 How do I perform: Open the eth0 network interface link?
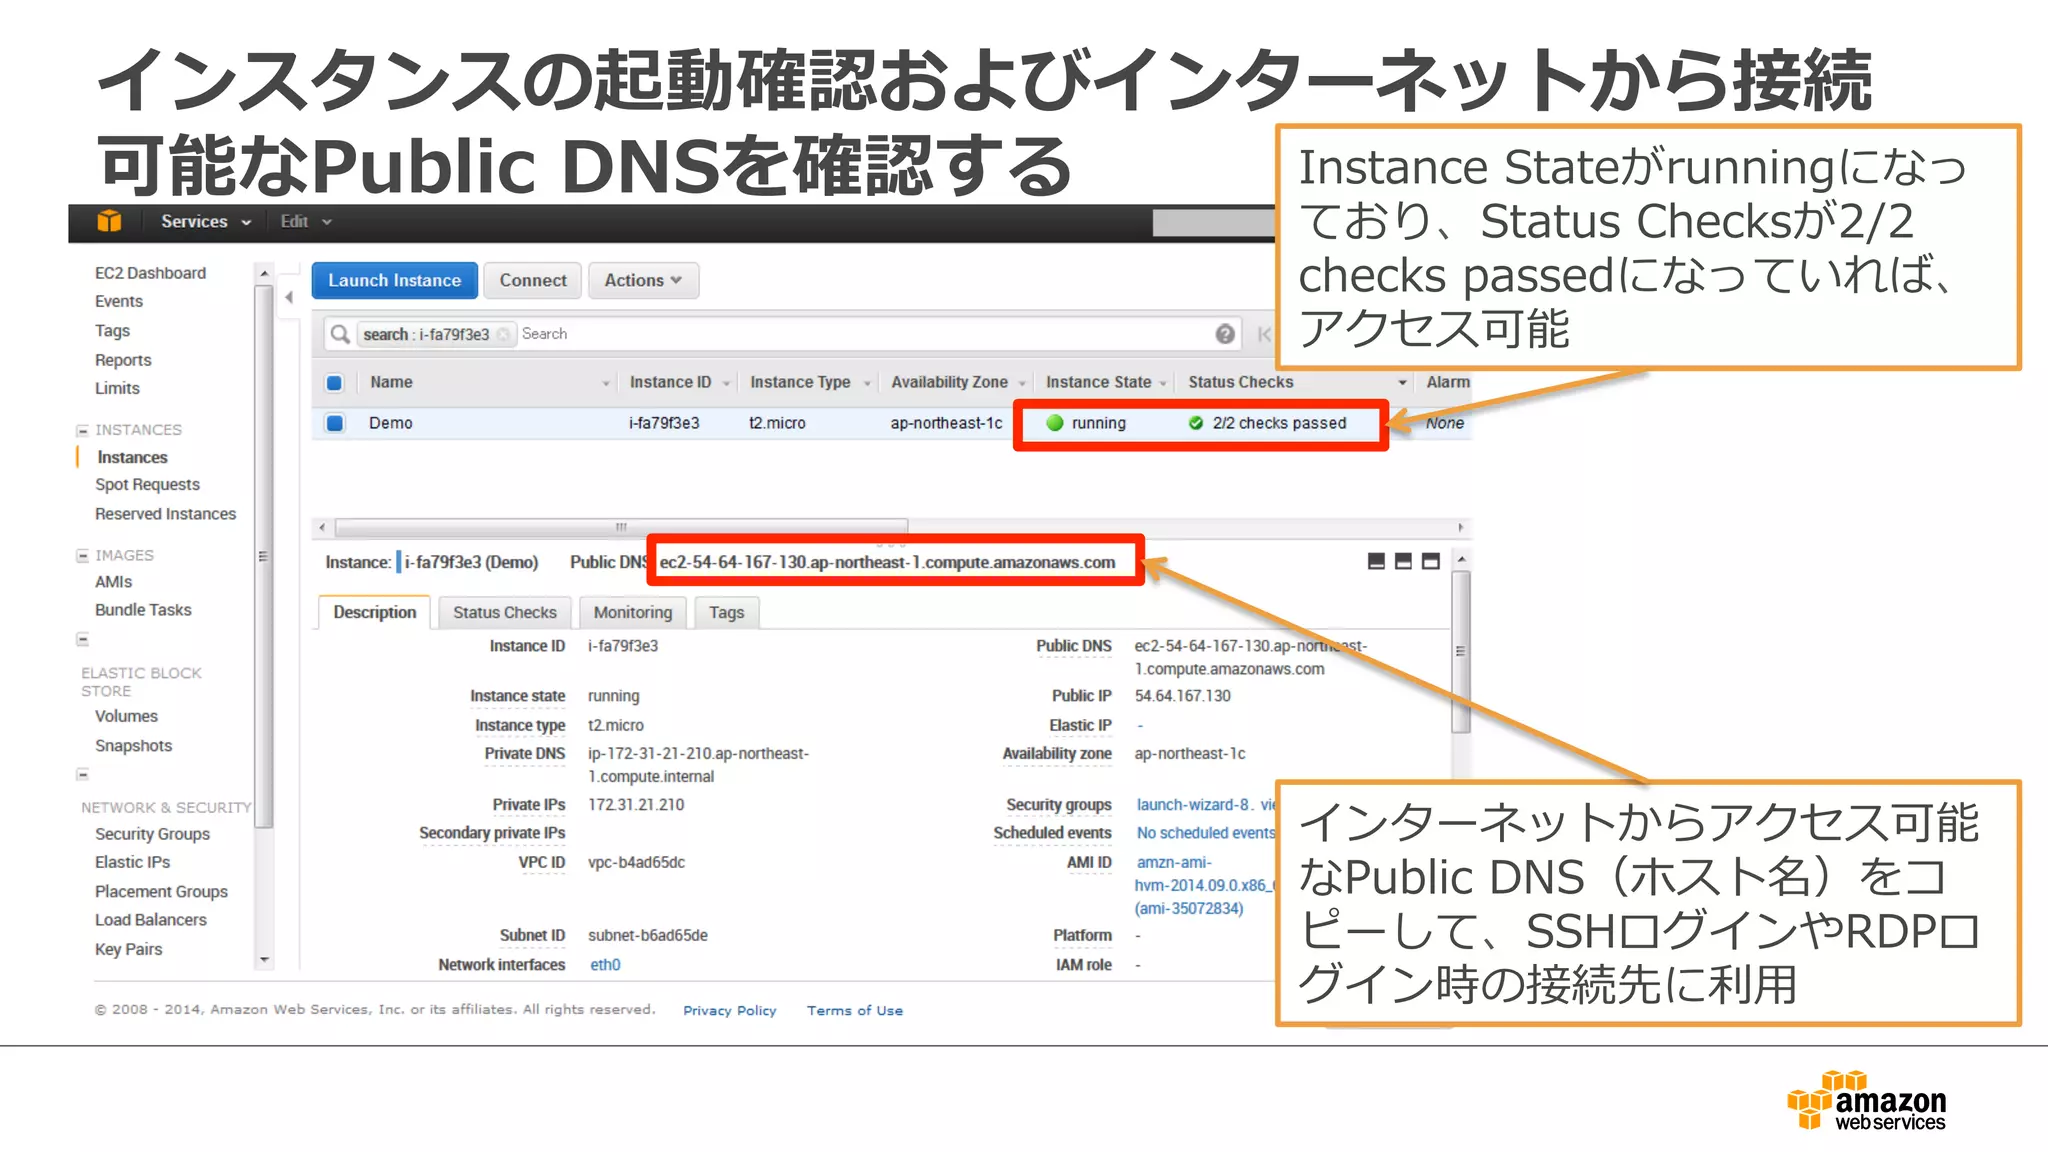(605, 965)
